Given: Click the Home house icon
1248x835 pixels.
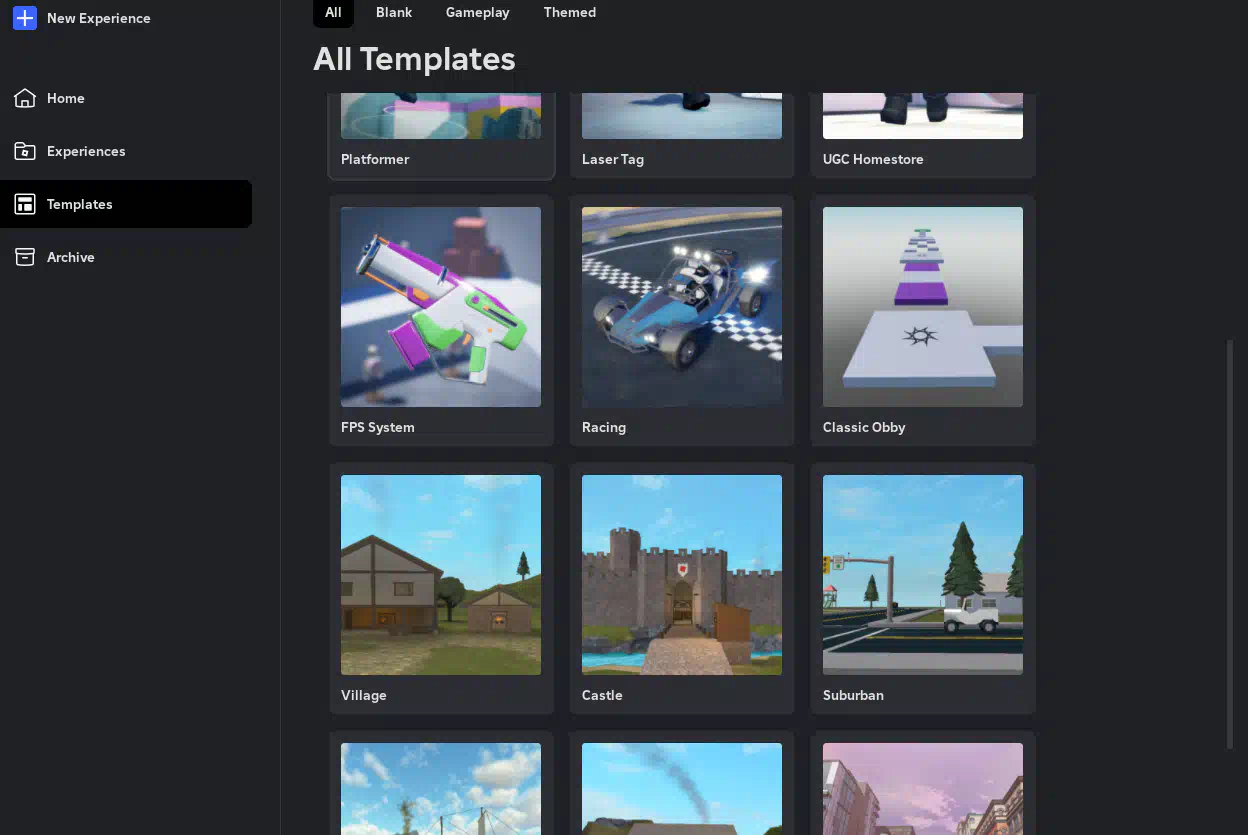Looking at the screenshot, I should point(25,98).
